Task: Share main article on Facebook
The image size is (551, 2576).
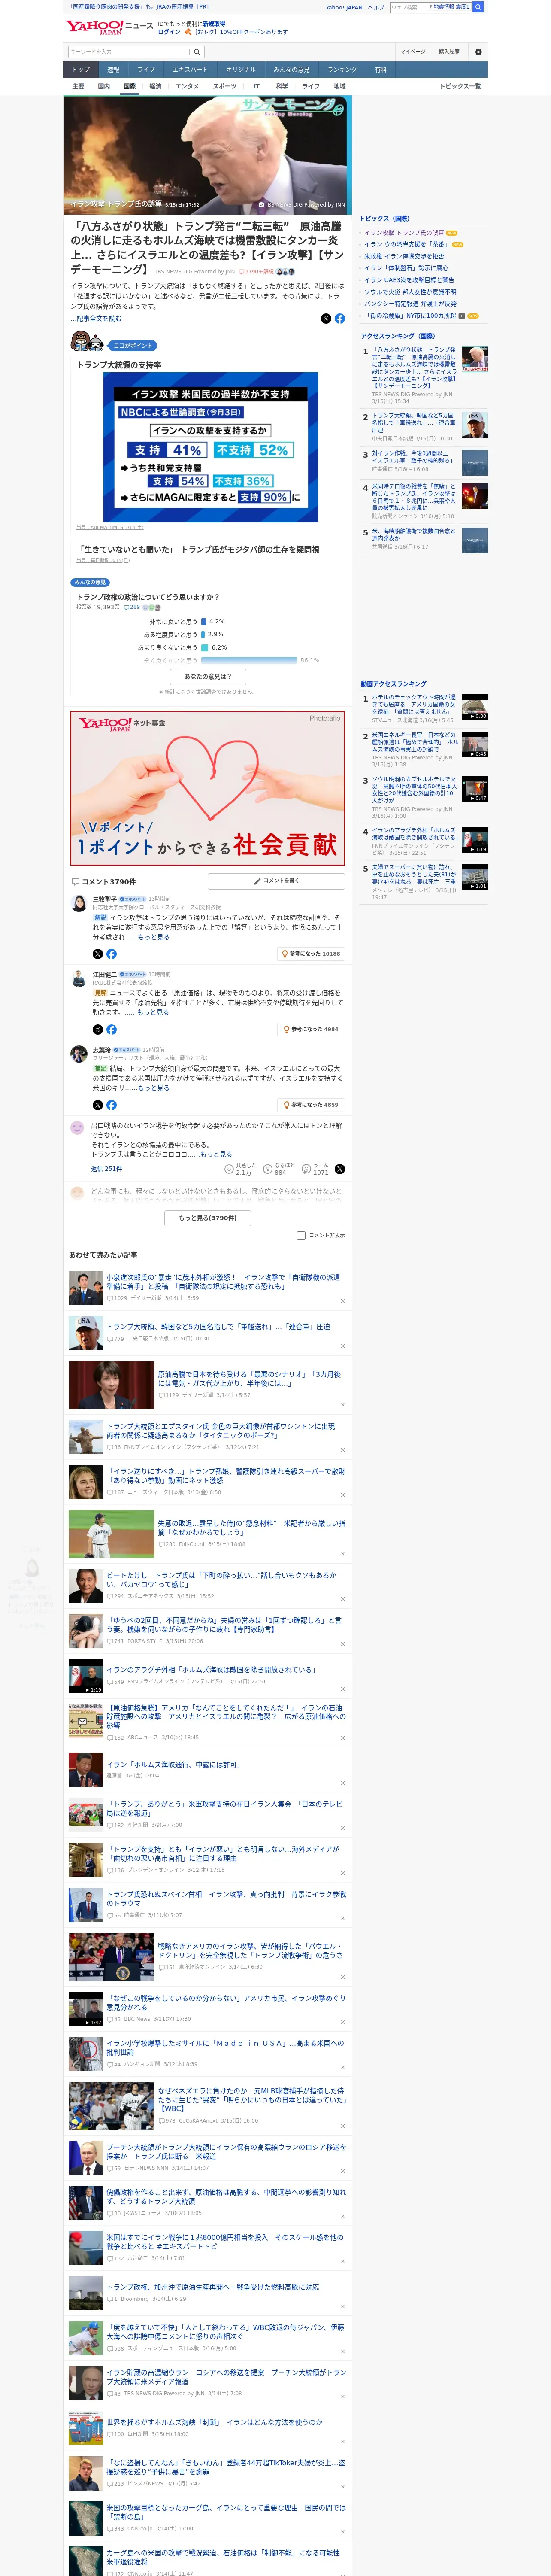Action: coord(340,319)
